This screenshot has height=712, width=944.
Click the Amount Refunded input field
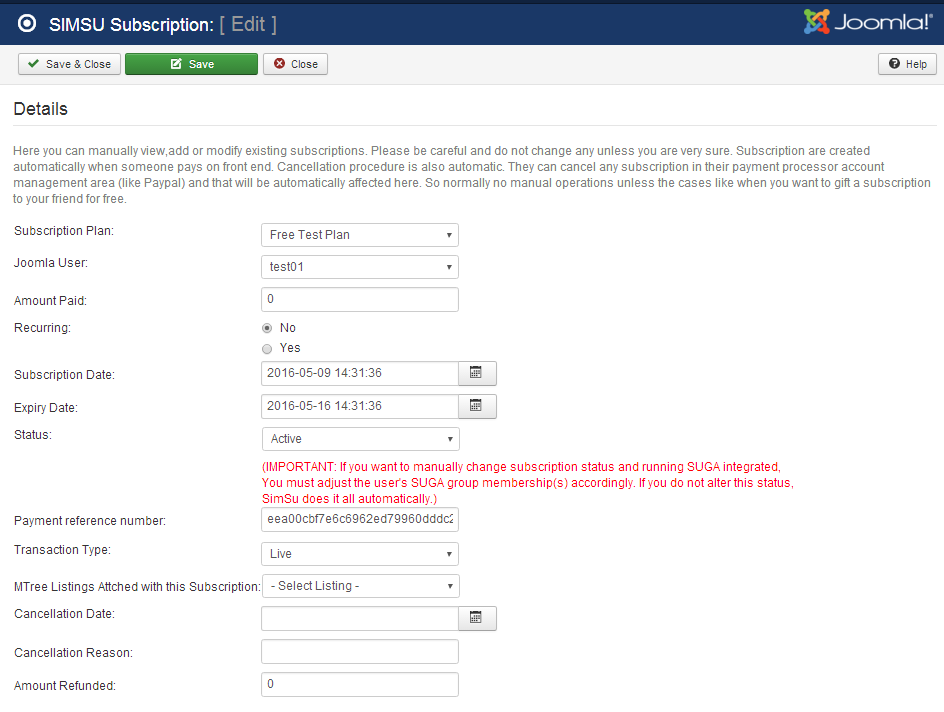point(359,685)
